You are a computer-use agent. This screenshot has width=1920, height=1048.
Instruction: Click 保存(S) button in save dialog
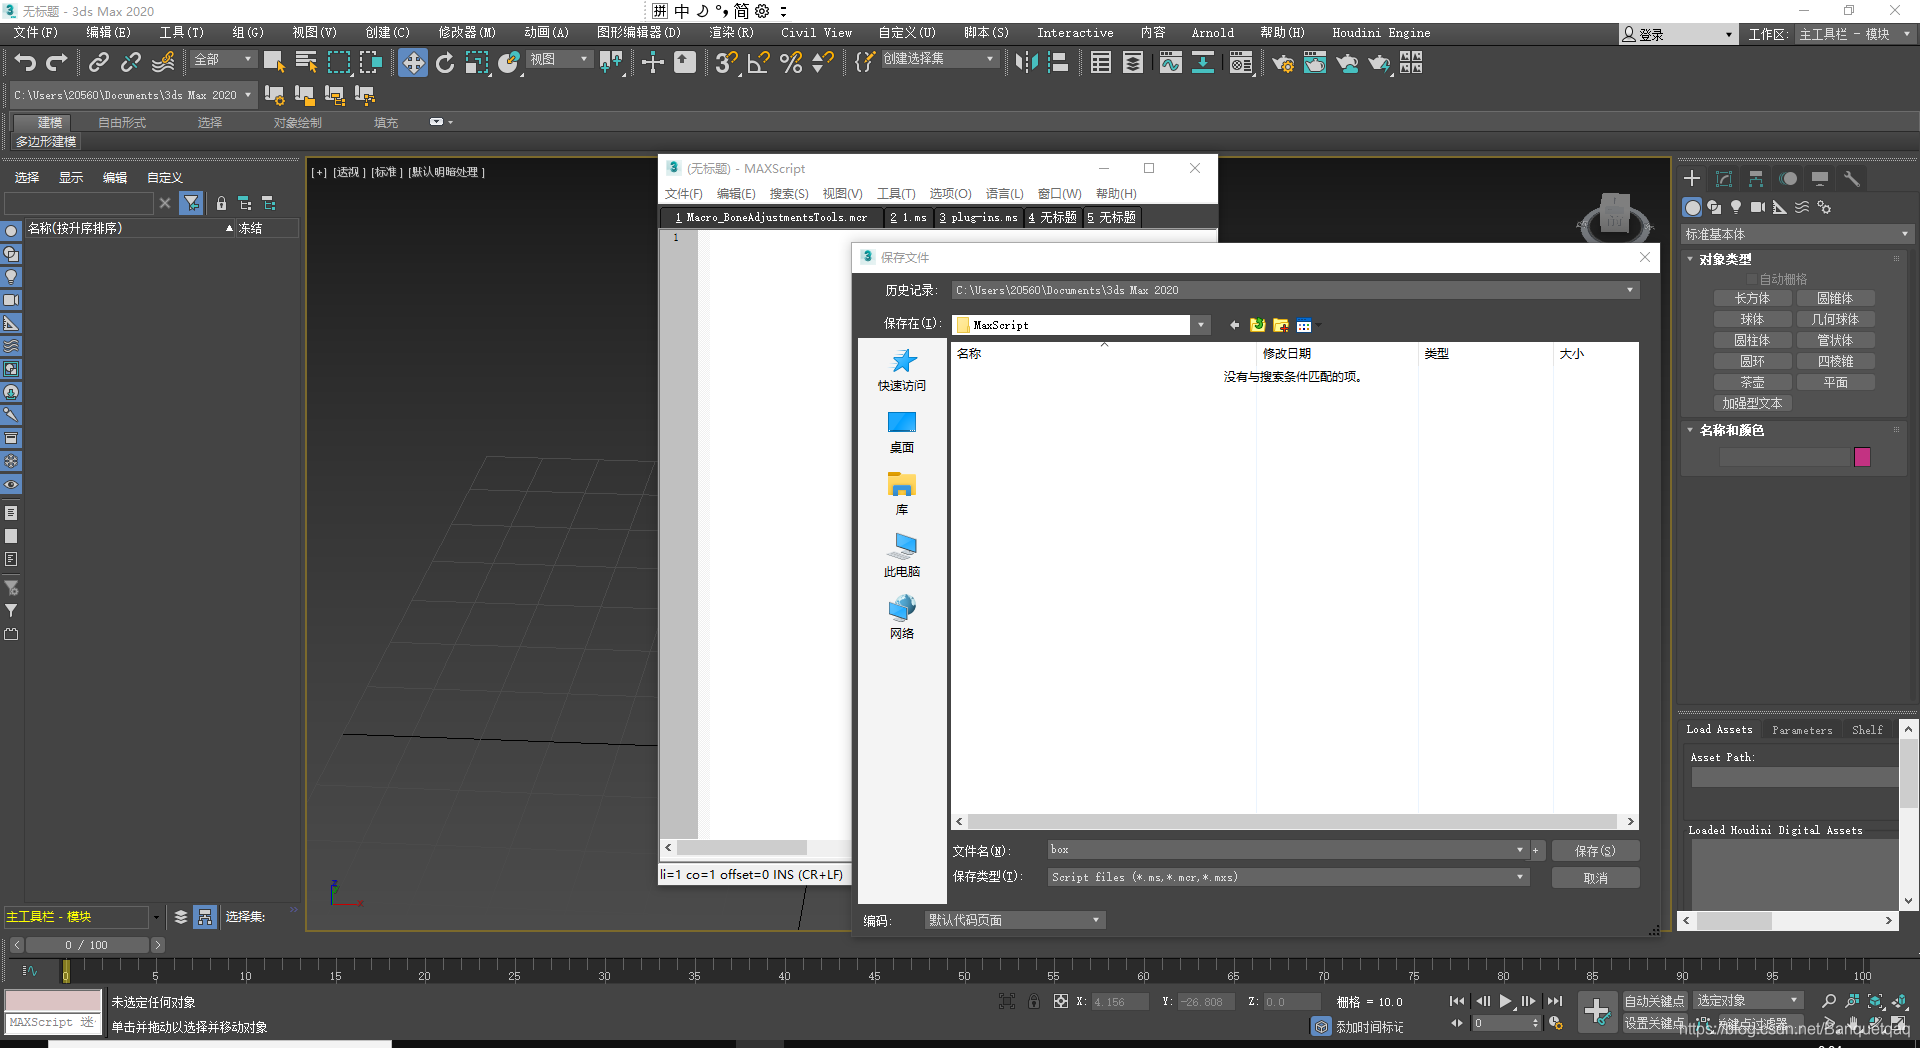[1595, 851]
